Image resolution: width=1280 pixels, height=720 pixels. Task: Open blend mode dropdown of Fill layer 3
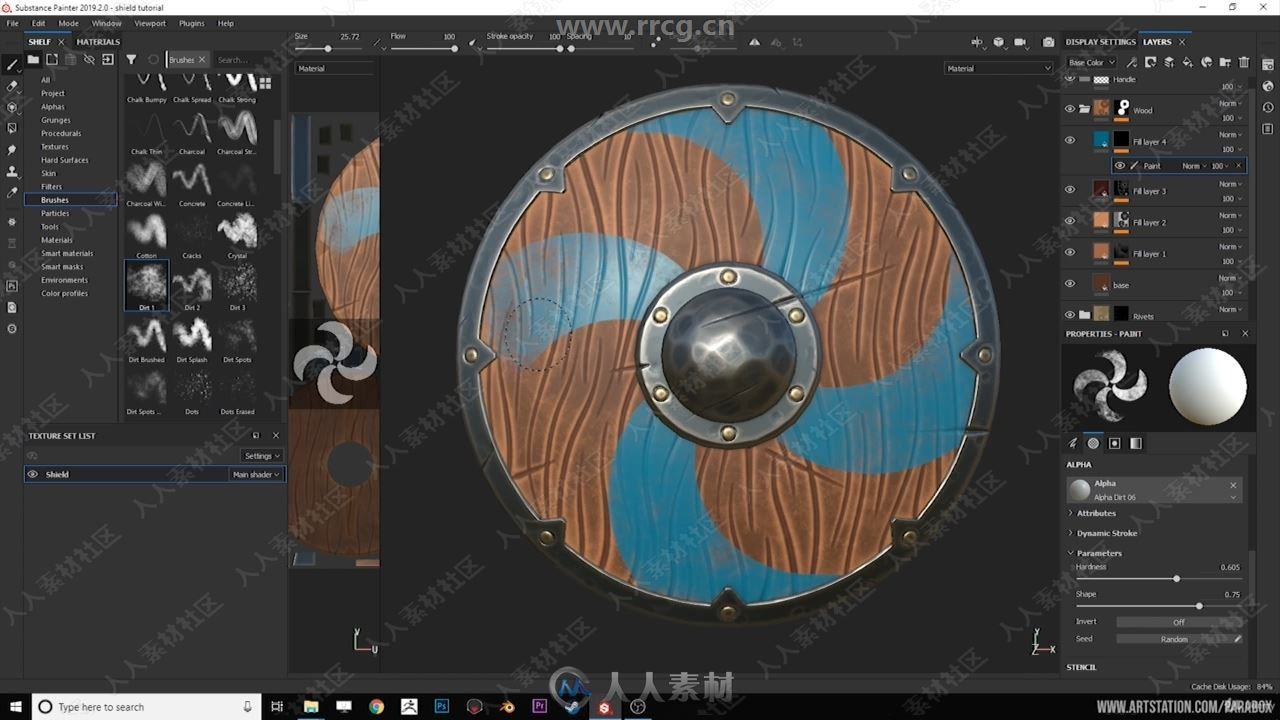[1229, 184]
